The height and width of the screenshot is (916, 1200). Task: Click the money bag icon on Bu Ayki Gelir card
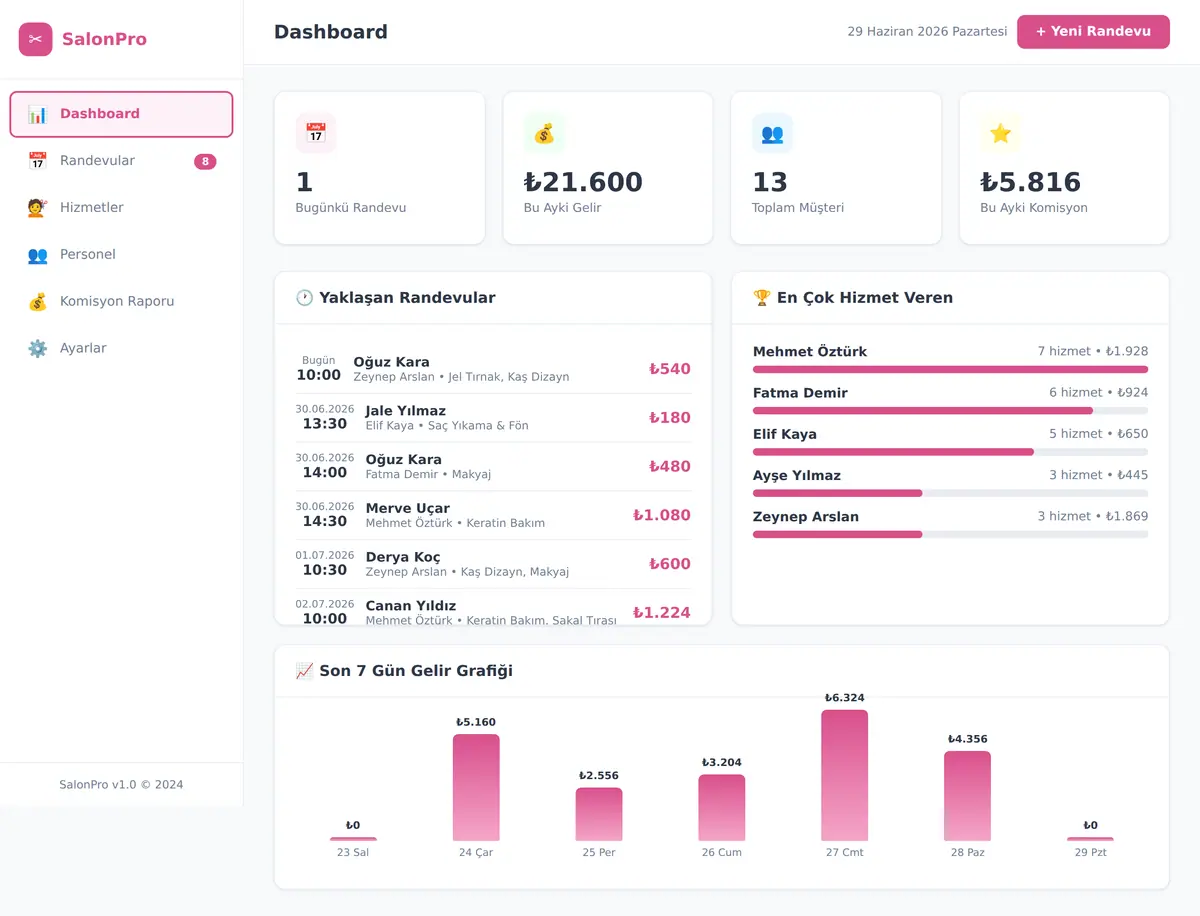click(544, 133)
